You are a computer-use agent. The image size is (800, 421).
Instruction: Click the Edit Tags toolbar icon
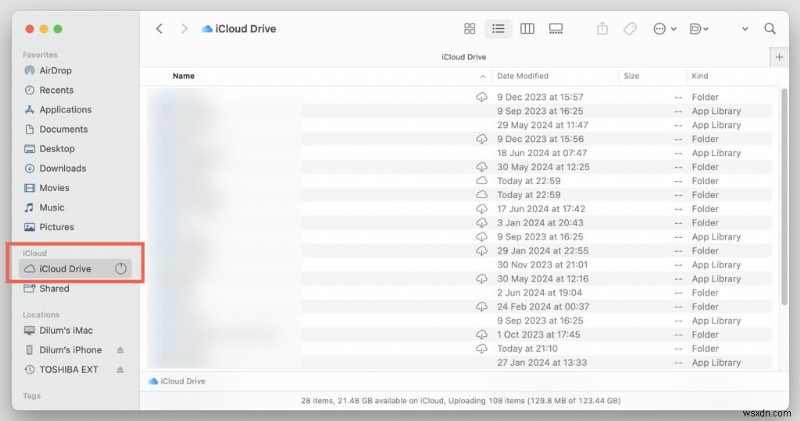click(630, 29)
